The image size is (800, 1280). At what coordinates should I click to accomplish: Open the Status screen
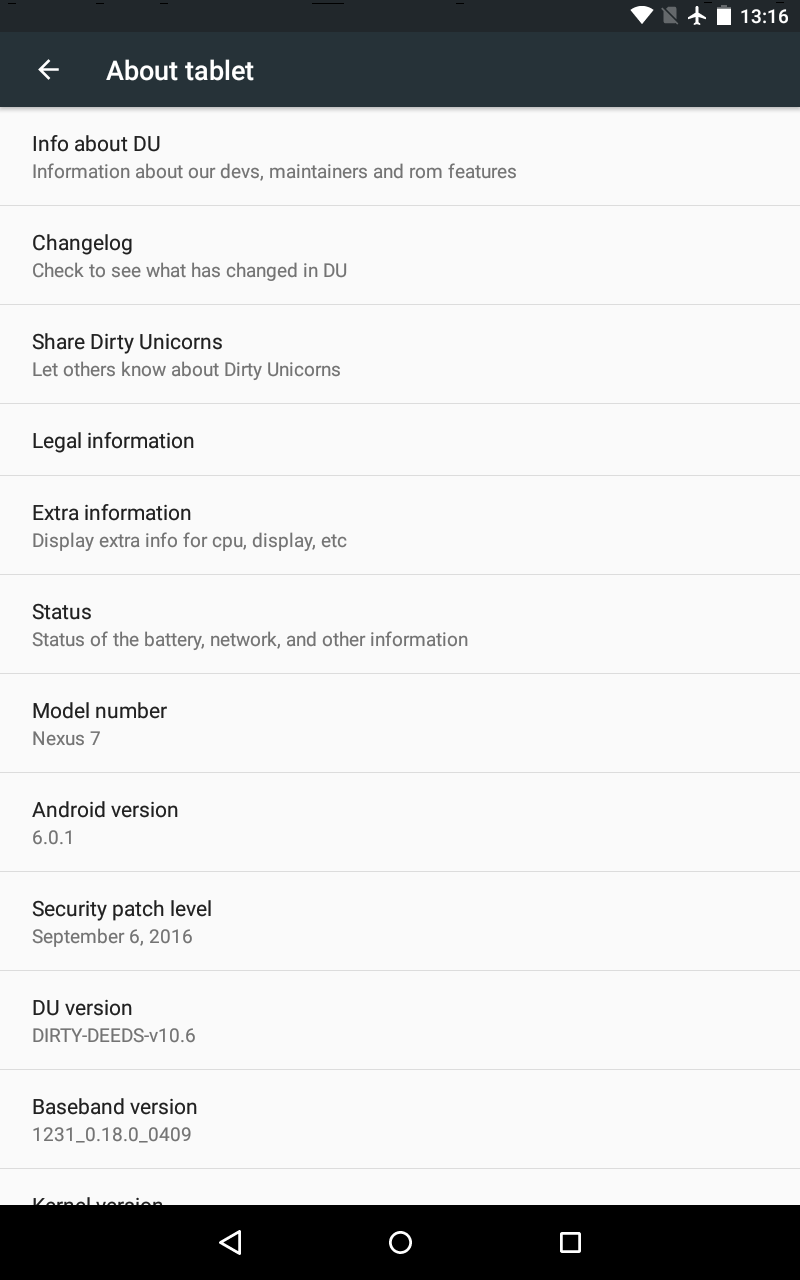pos(400,623)
